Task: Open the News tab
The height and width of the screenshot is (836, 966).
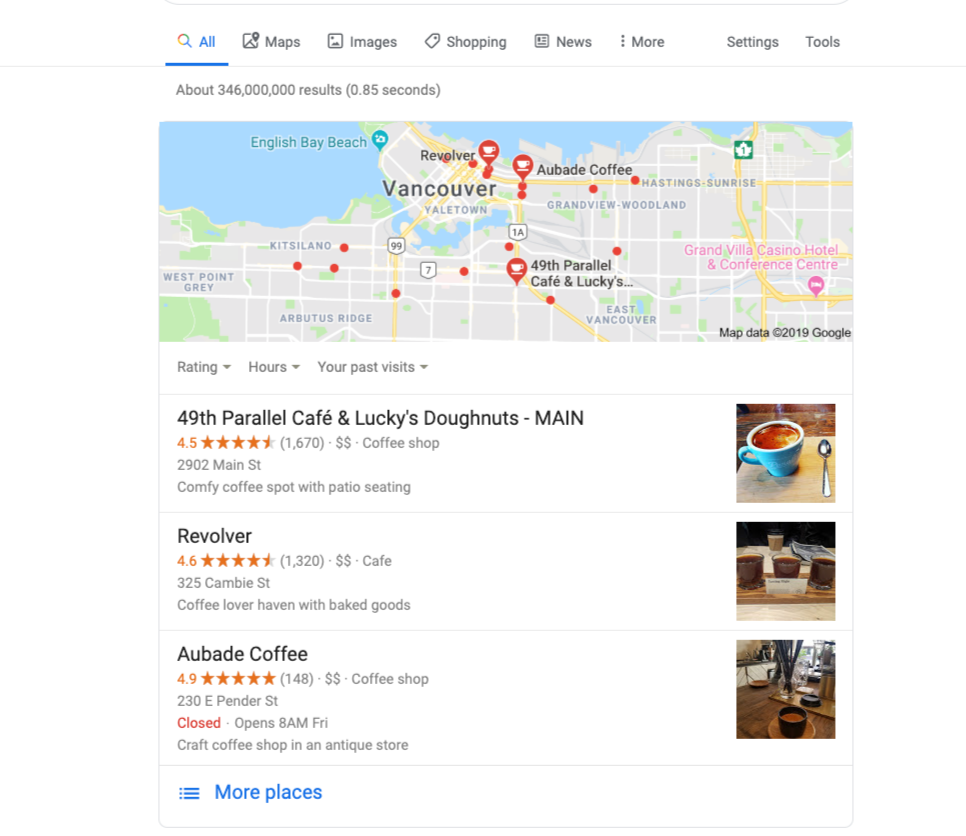Action: (x=563, y=42)
